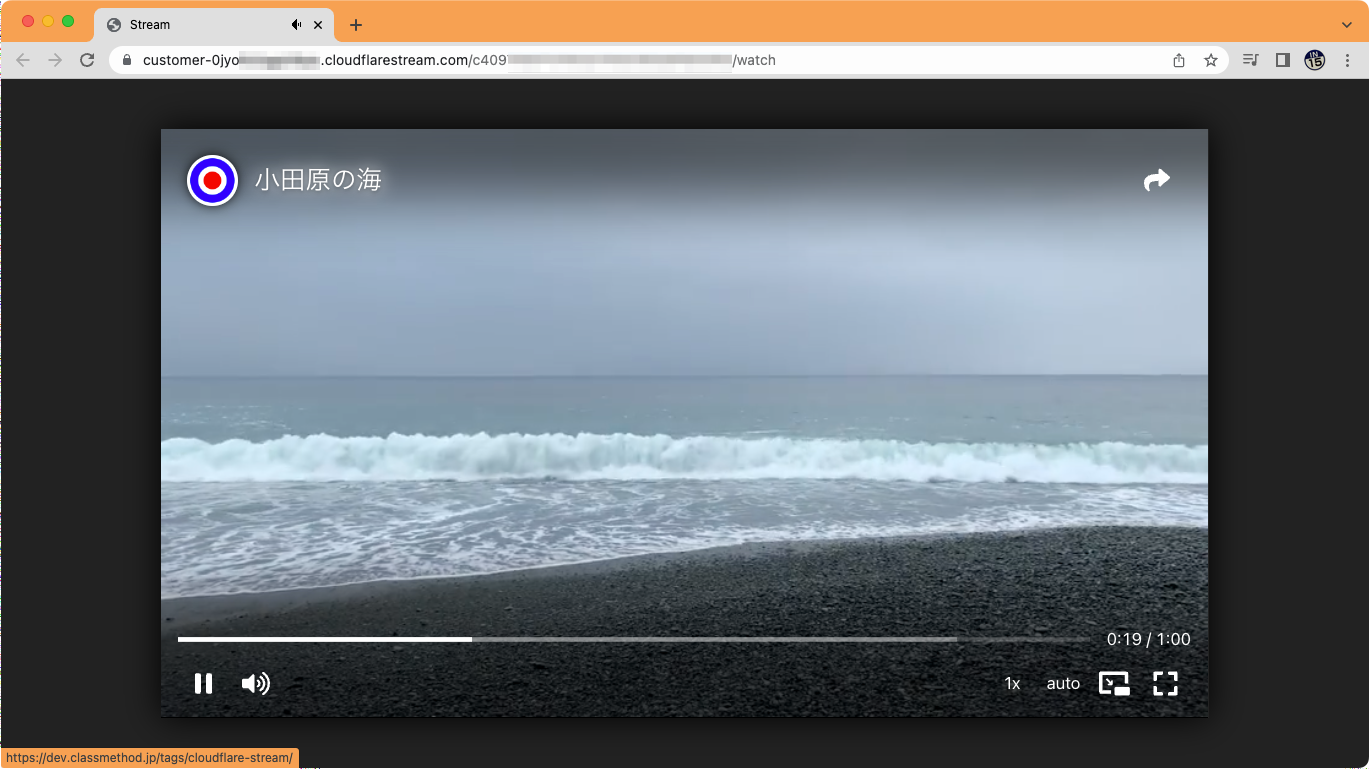Toggle Chrome's side panel
This screenshot has width=1369, height=769.
point(1282,60)
